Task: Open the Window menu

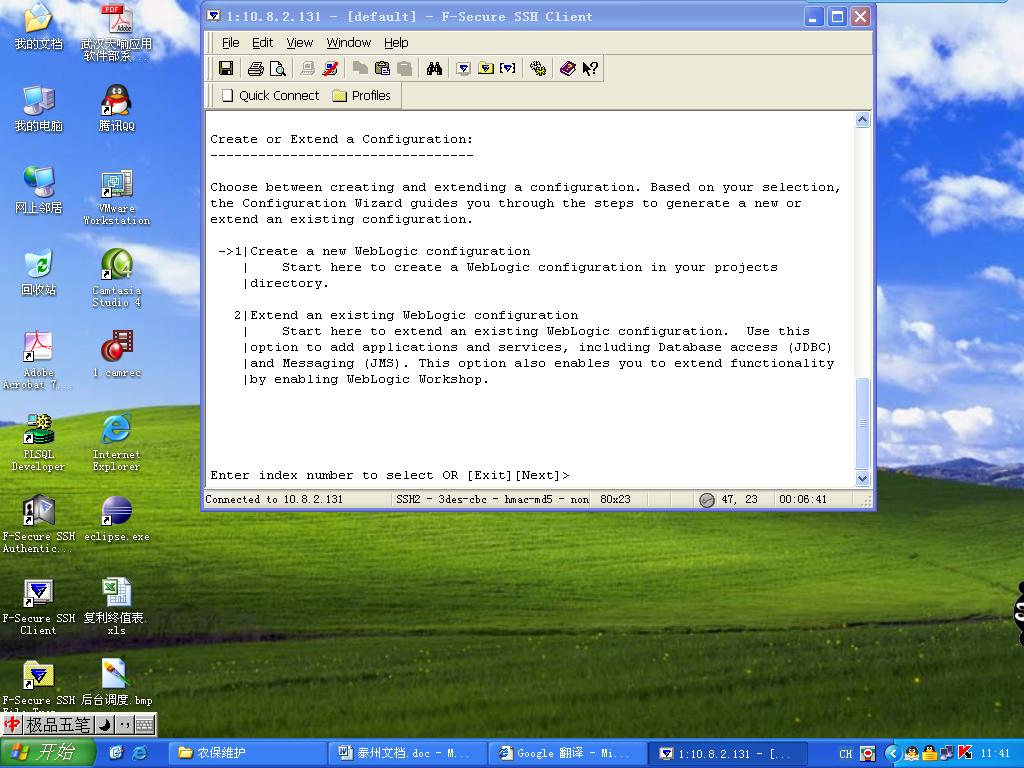Action: point(348,42)
